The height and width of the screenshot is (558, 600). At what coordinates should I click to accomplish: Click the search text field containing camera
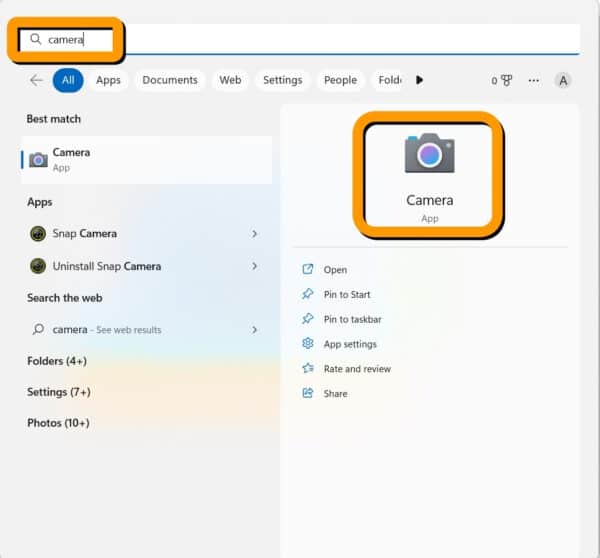(x=300, y=39)
